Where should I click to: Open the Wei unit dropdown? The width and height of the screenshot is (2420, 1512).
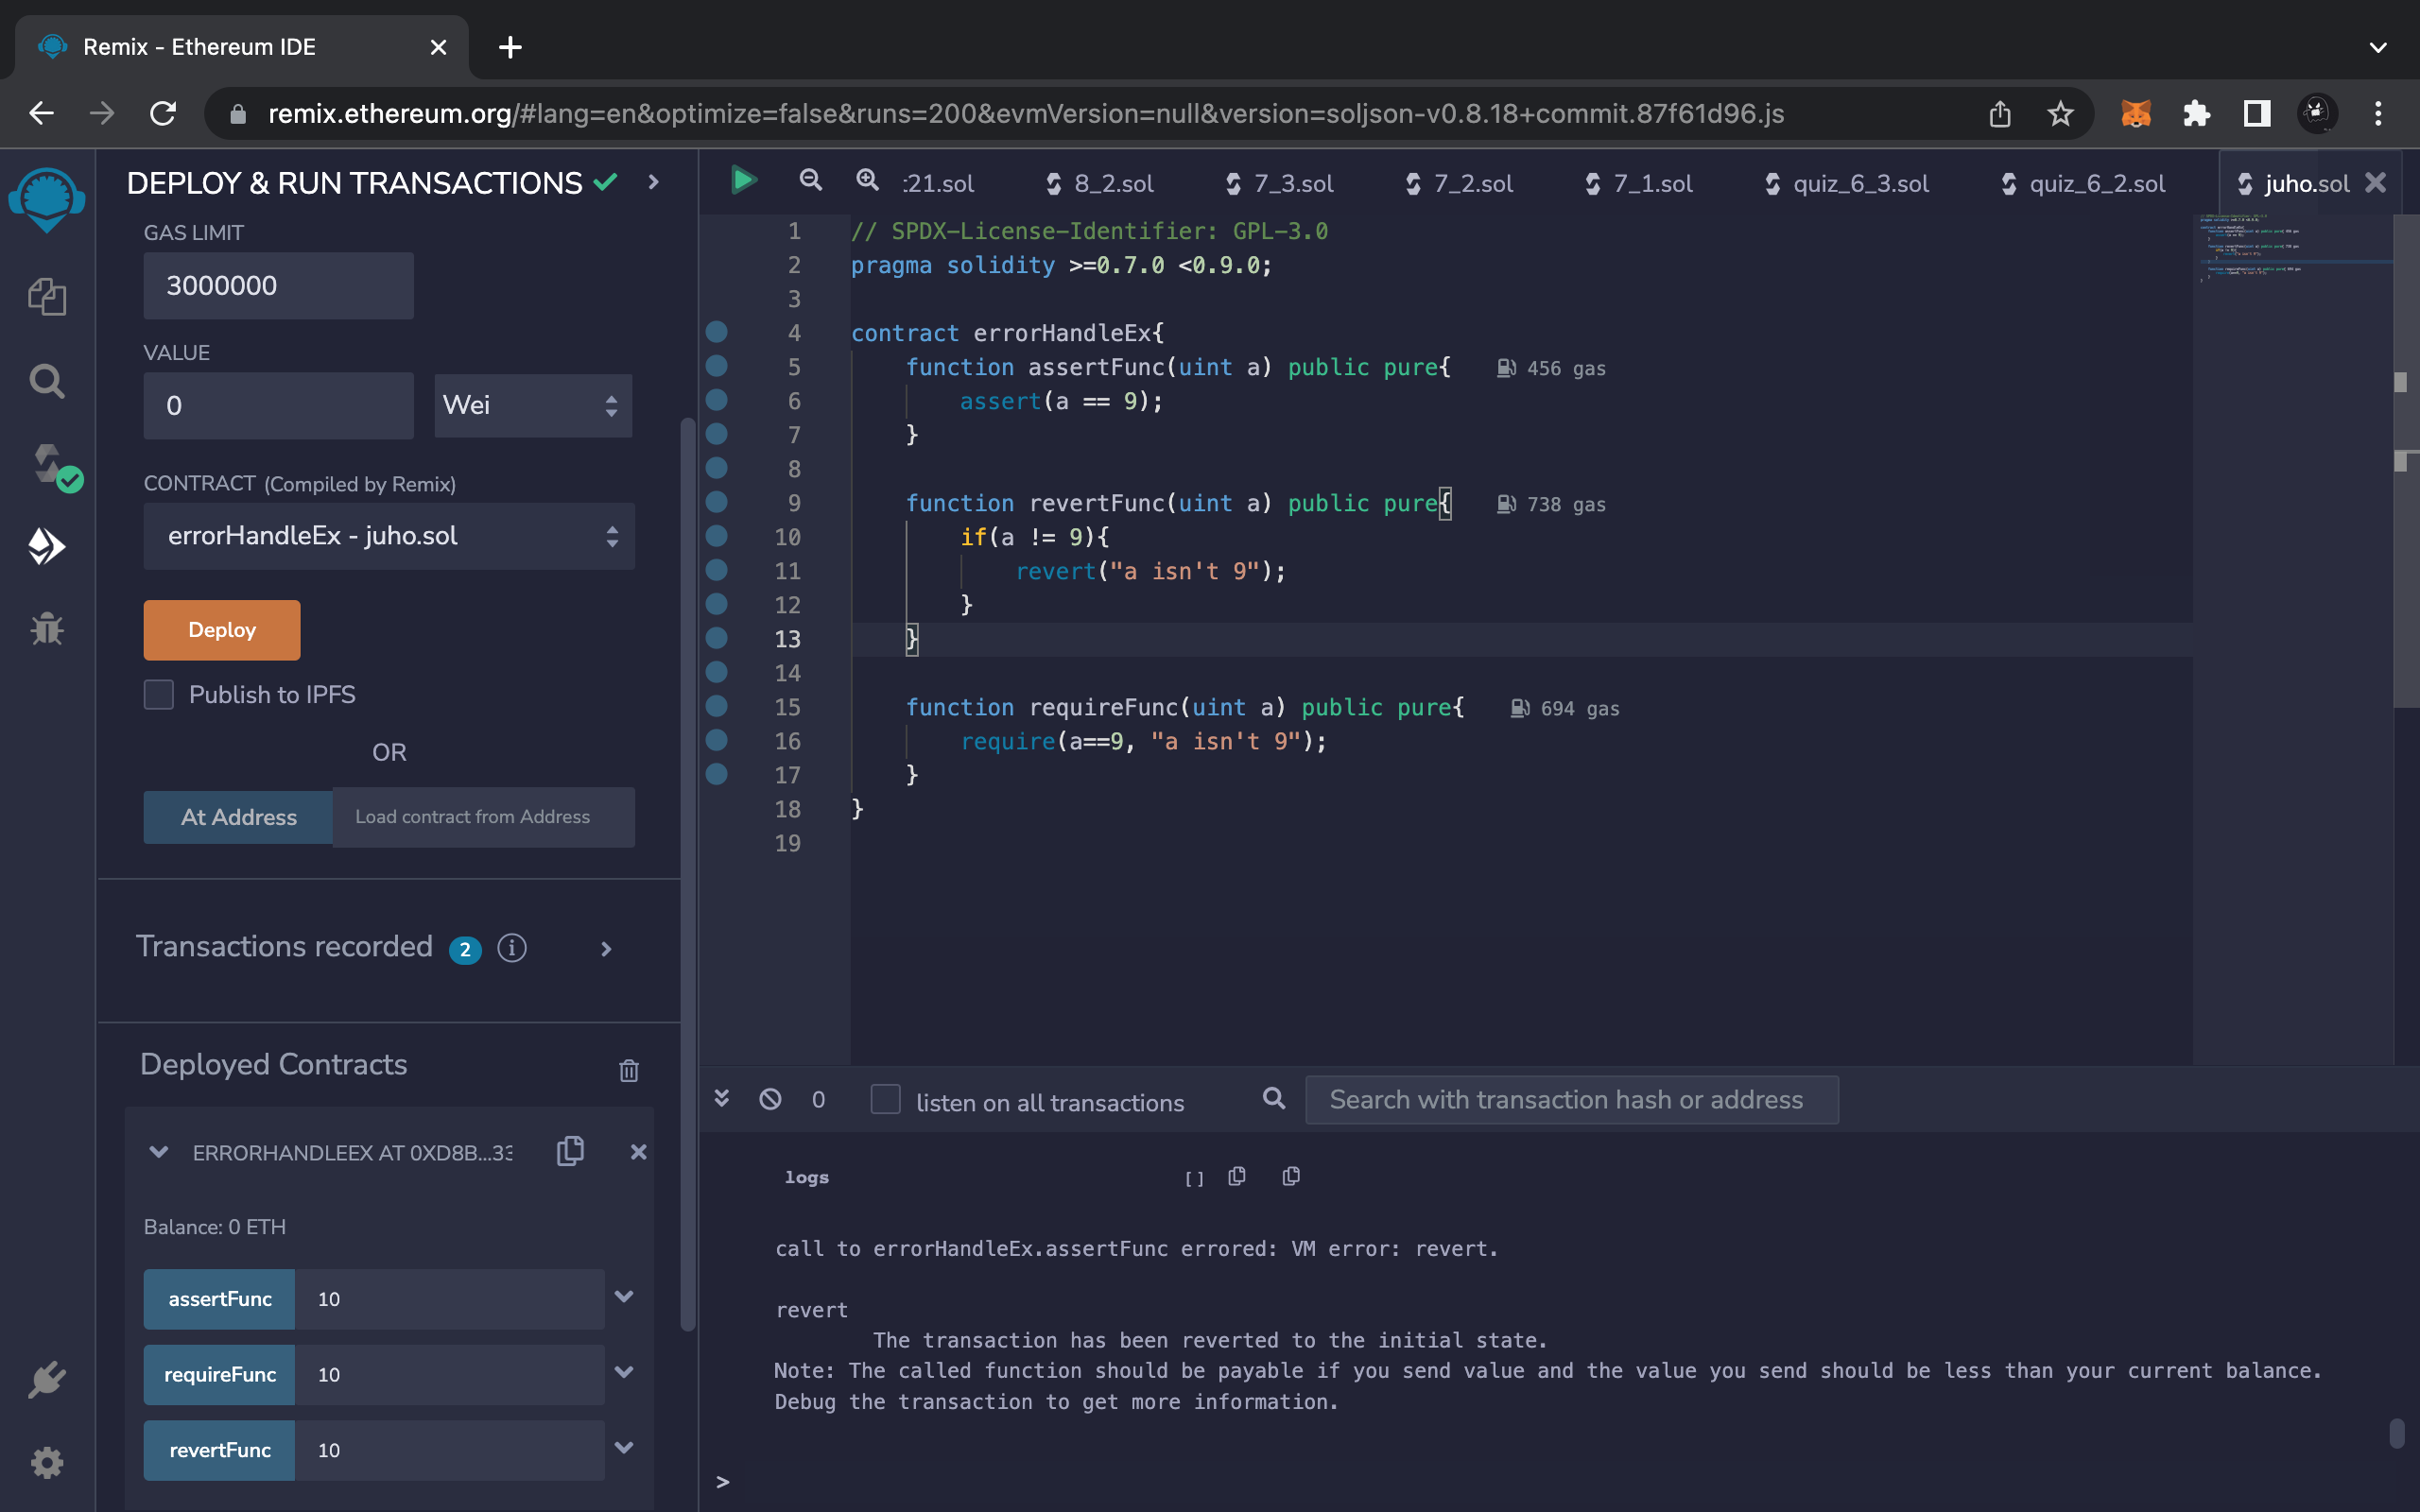[532, 405]
